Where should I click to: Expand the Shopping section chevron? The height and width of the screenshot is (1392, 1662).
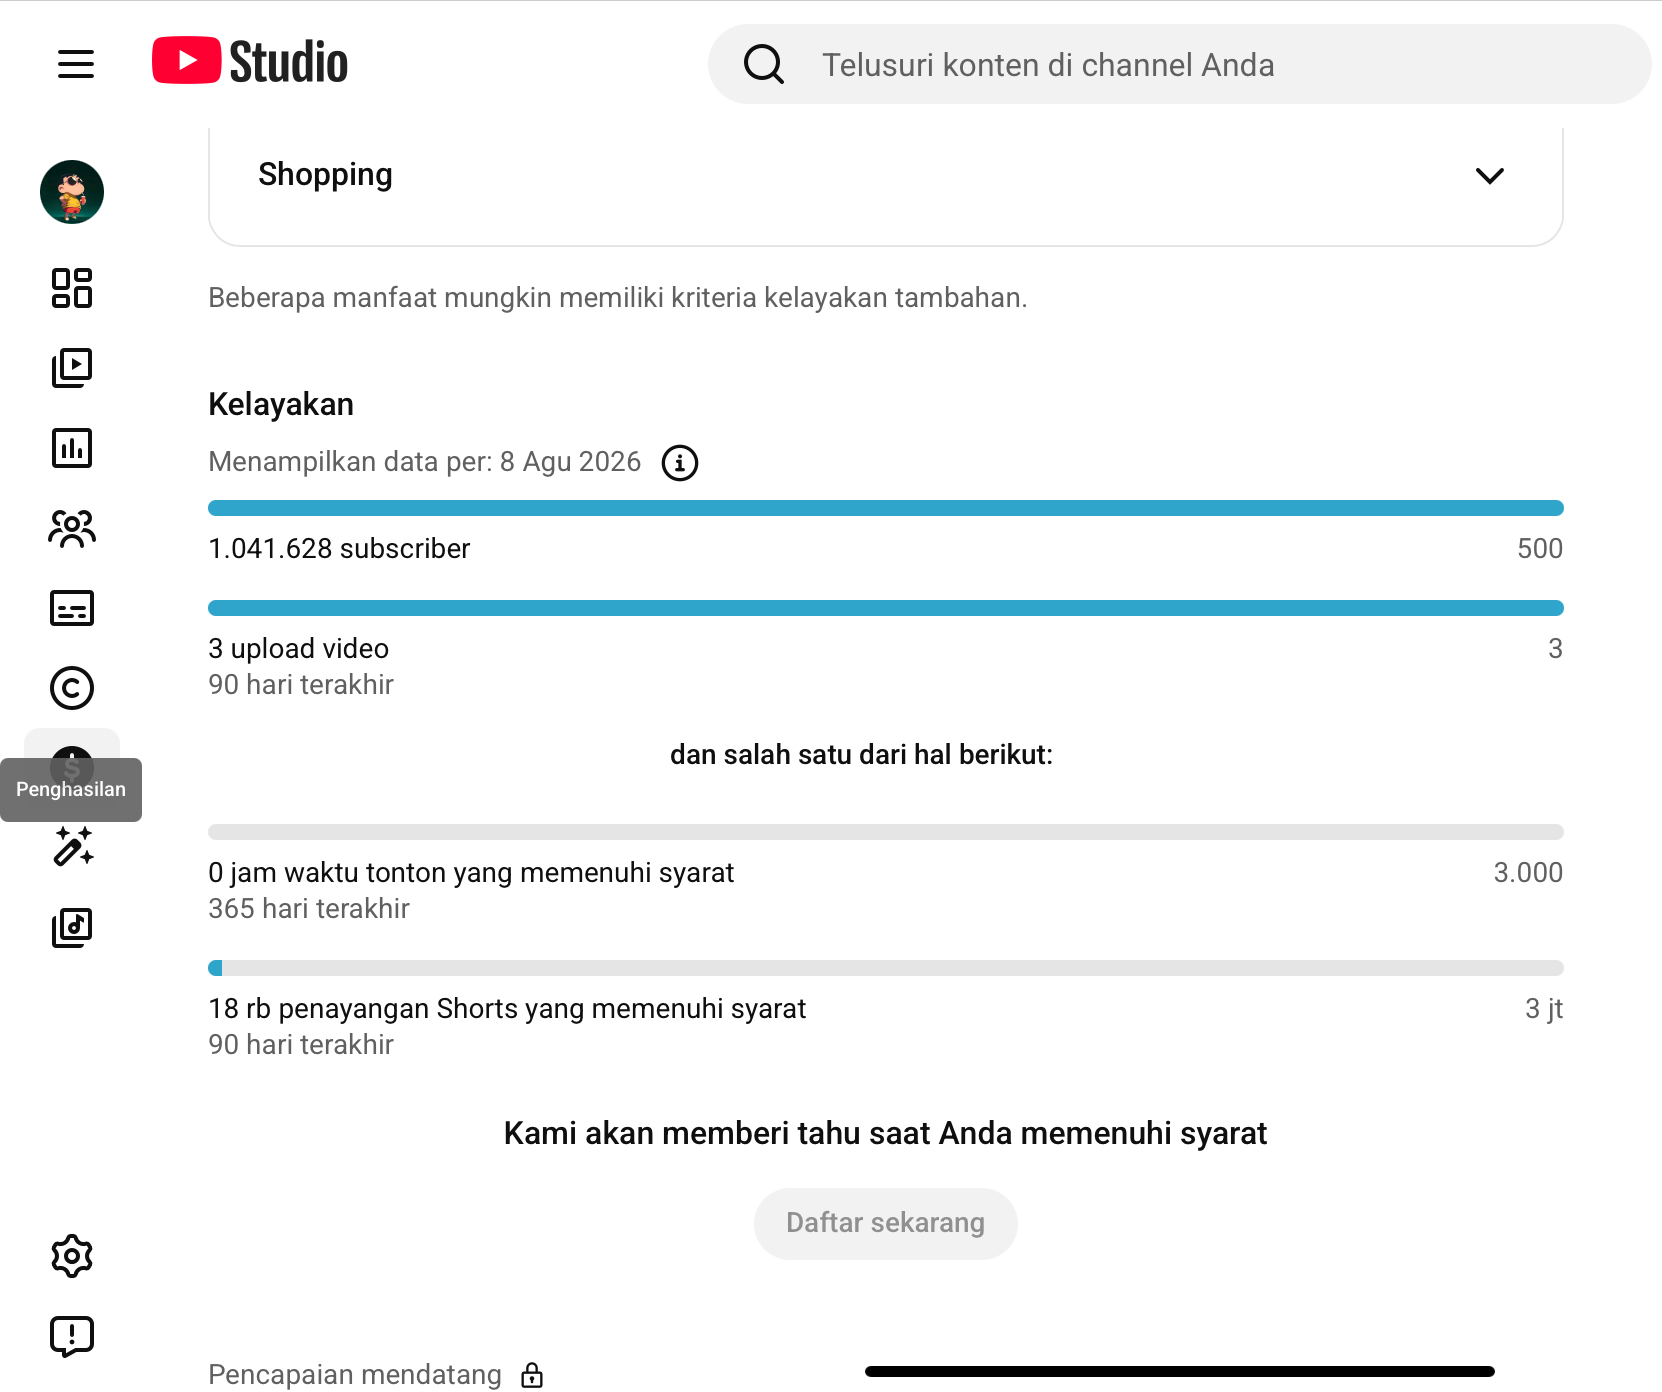(1490, 176)
